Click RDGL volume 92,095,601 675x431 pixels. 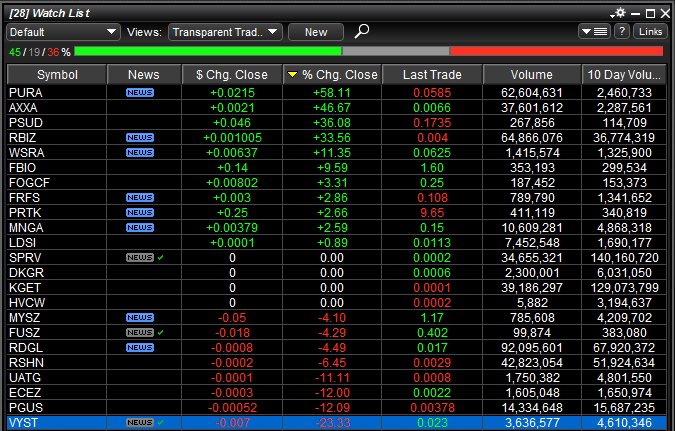[532, 347]
